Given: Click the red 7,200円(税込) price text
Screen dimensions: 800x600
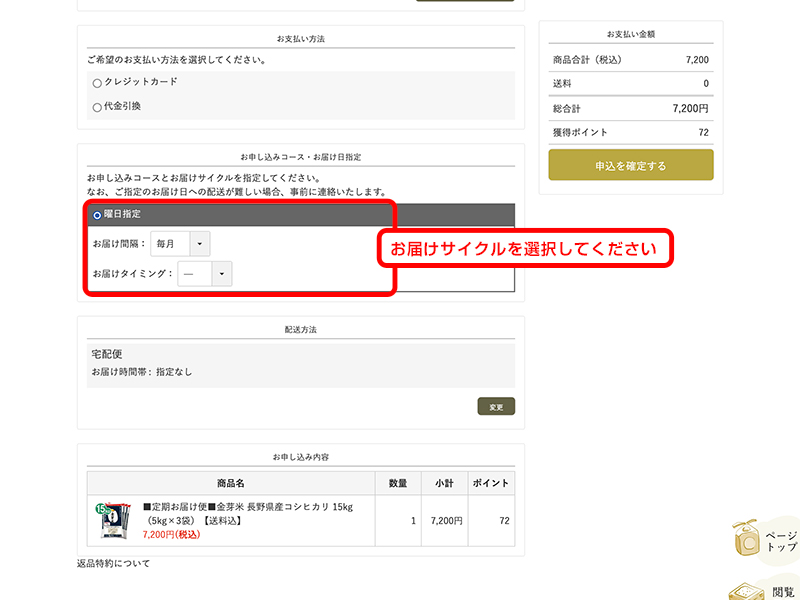Looking at the screenshot, I should 171,534.
